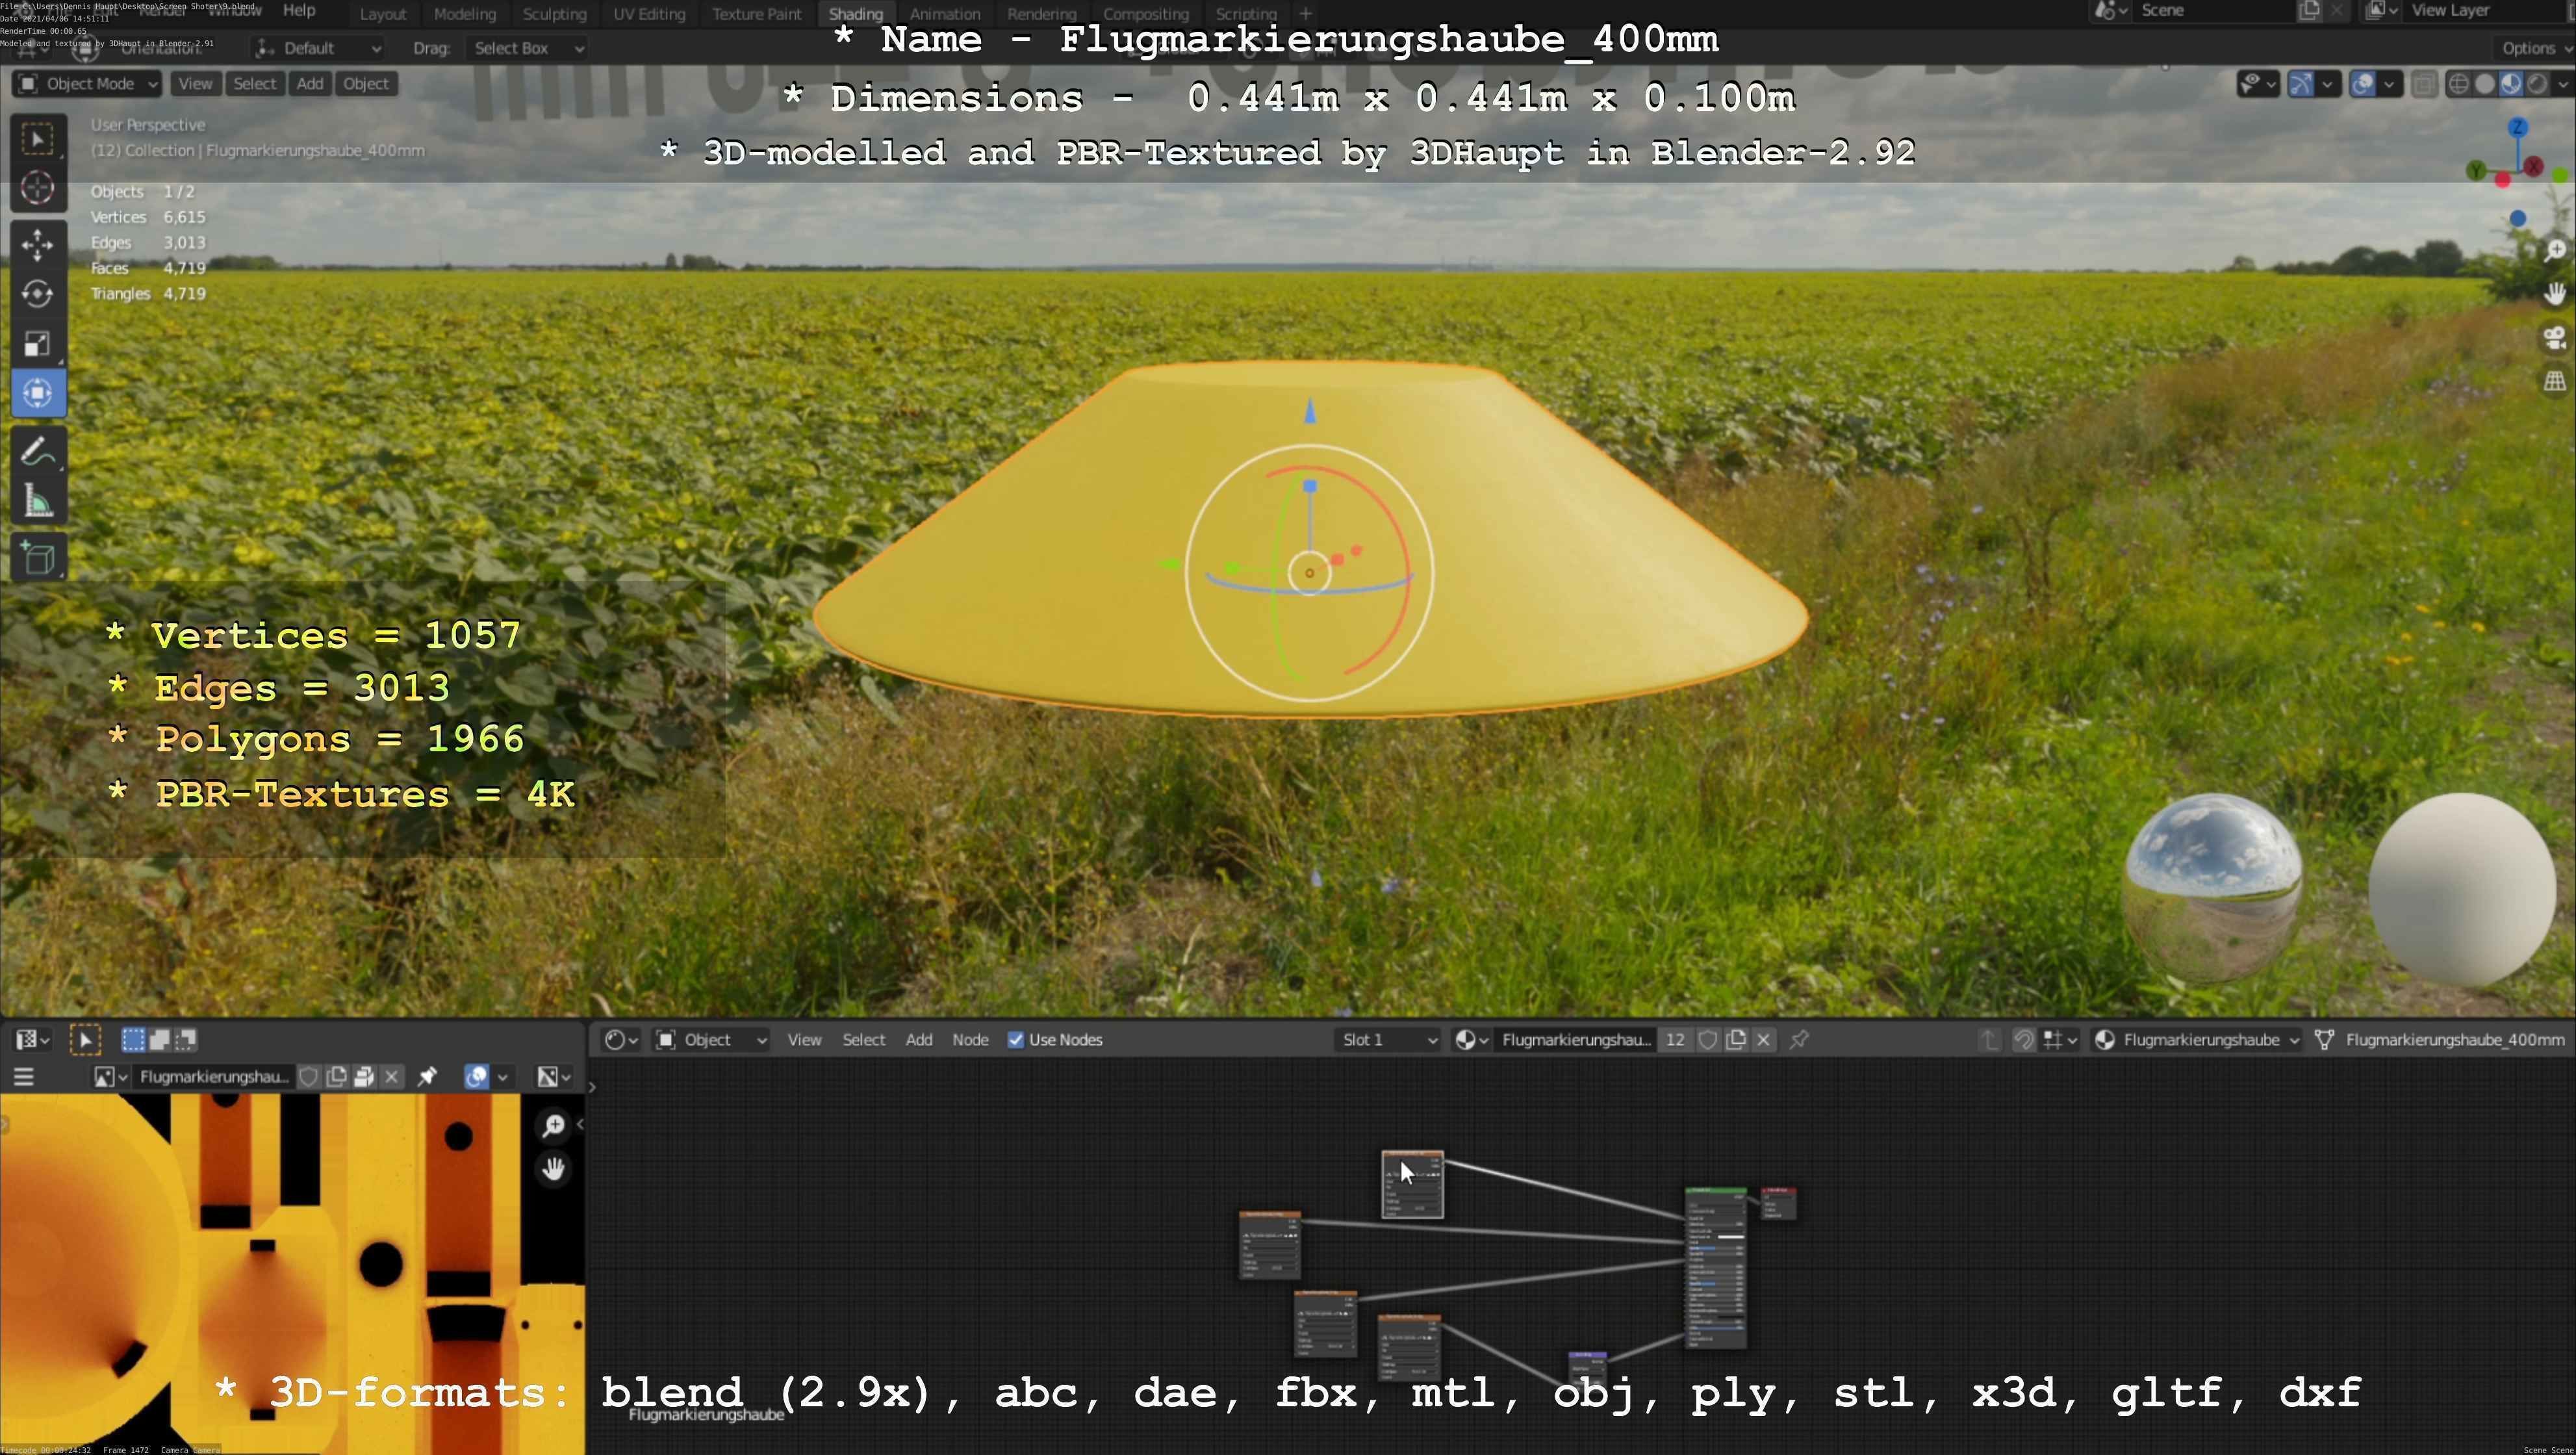This screenshot has width=2576, height=1455.
Task: Toggle X-ray mode in viewport header
Action: pos(2424,84)
